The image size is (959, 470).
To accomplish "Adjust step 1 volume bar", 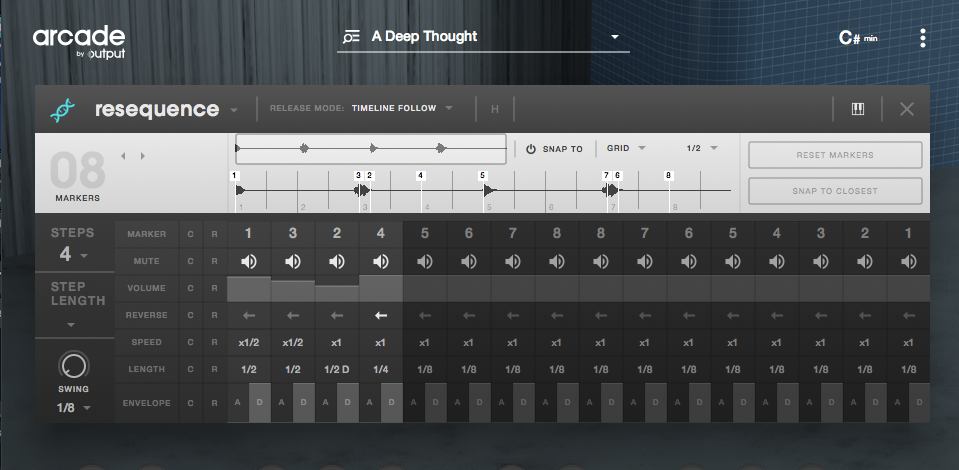I will [x=248, y=289].
